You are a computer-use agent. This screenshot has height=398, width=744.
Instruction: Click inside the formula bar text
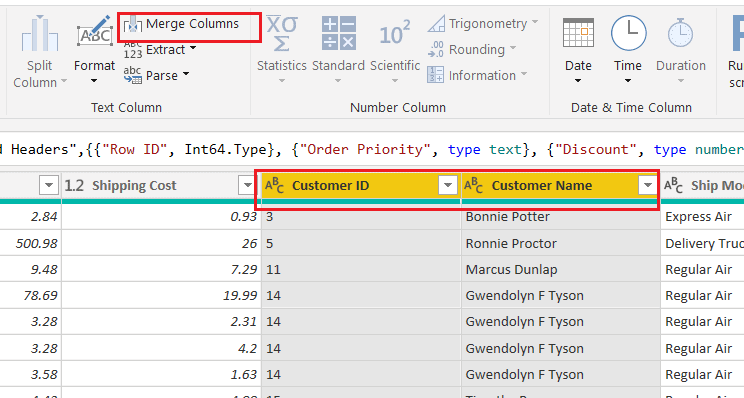[372, 149]
